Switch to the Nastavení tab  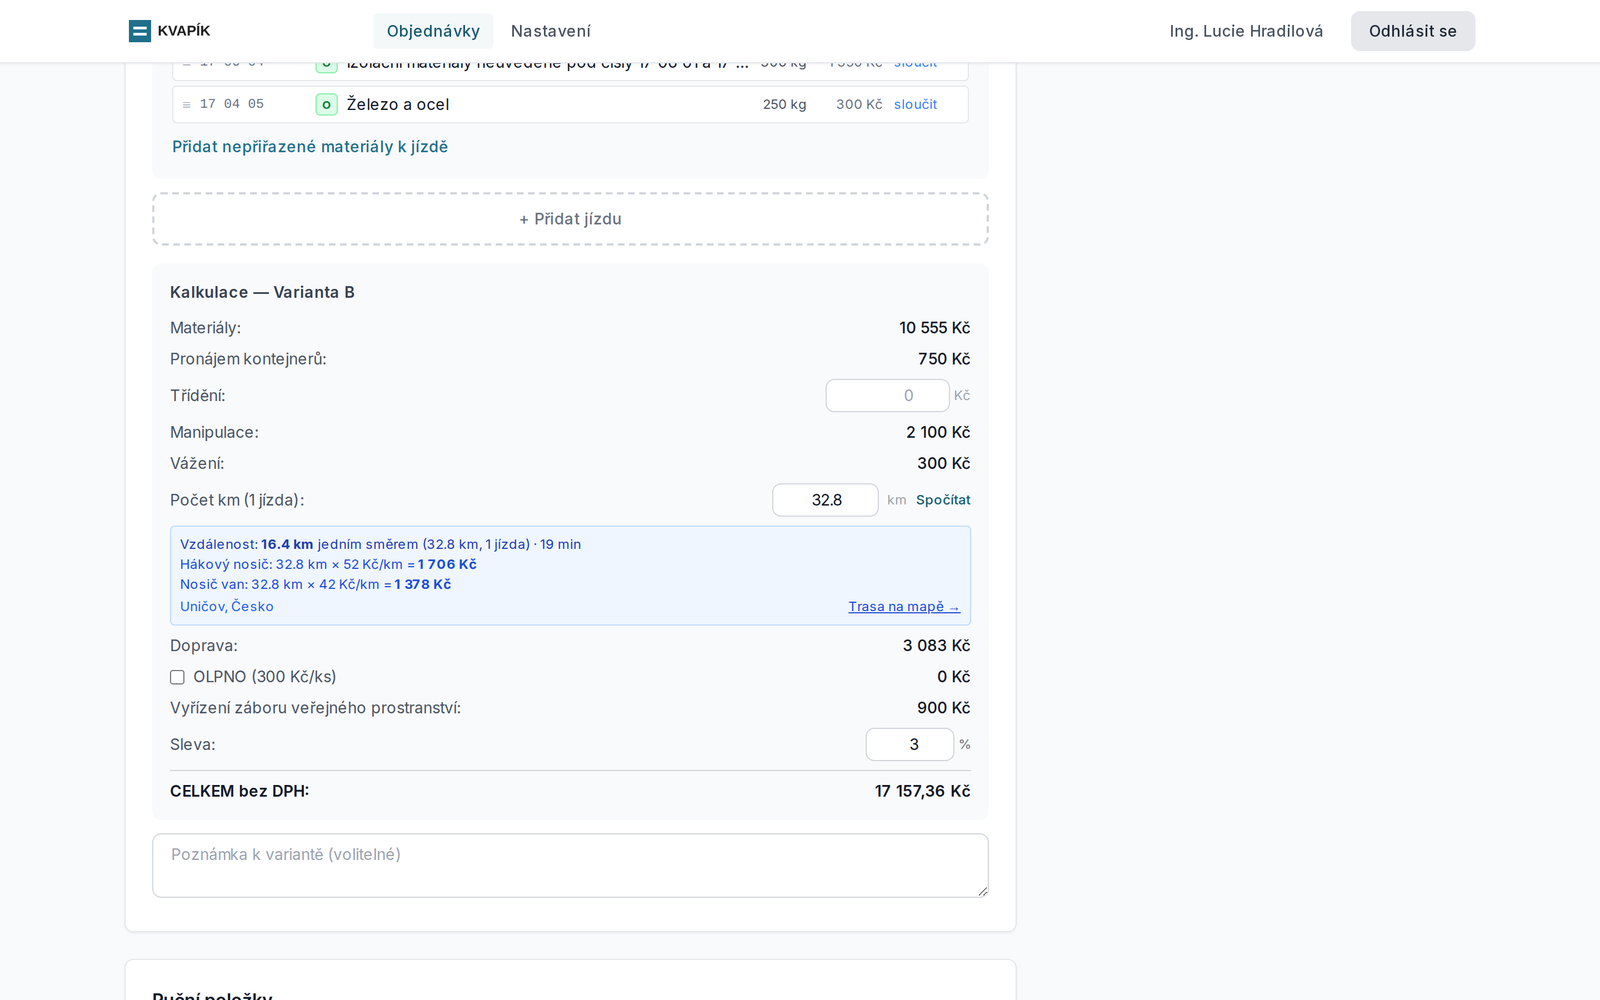pyautogui.click(x=551, y=31)
